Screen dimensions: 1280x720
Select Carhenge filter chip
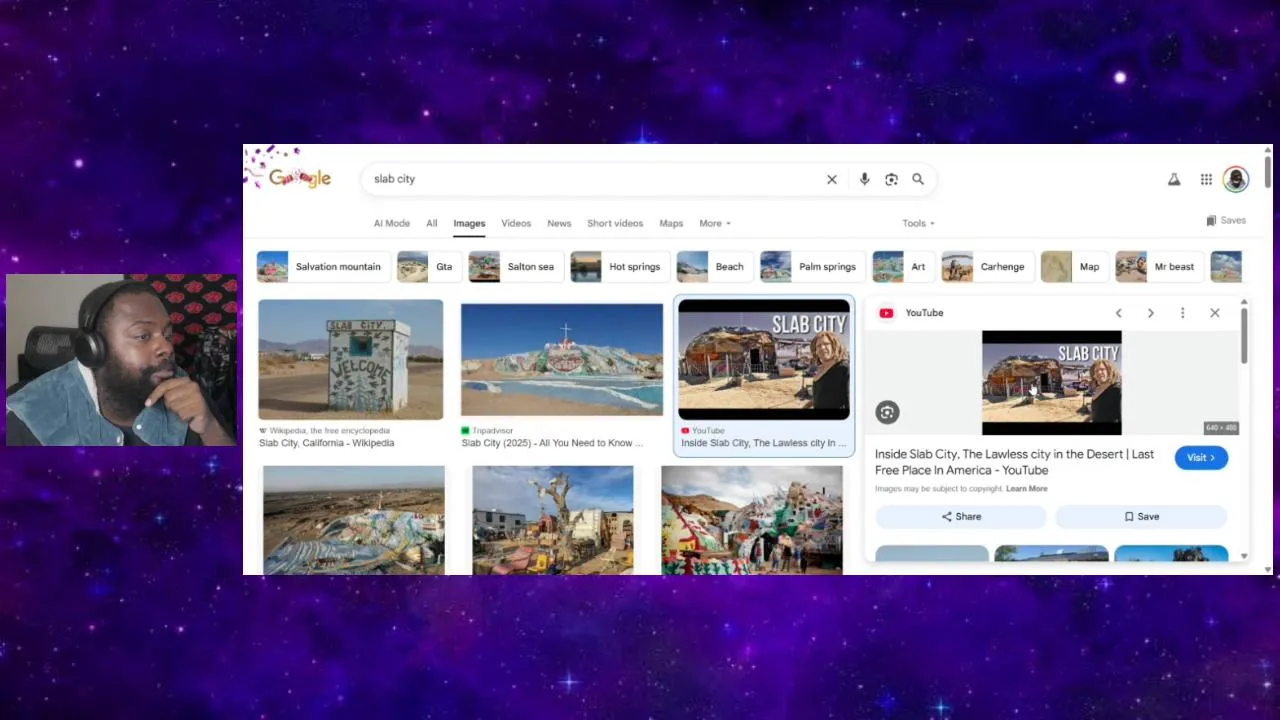[x=986, y=267]
